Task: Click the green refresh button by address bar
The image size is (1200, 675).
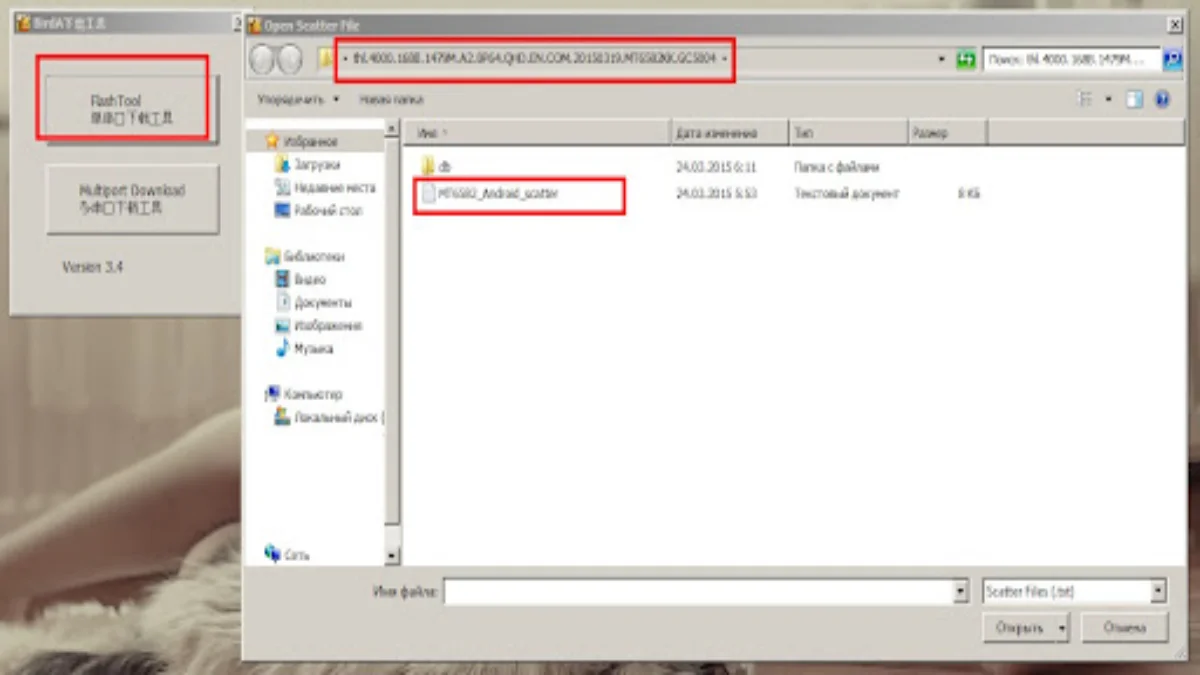Action: tap(965, 60)
